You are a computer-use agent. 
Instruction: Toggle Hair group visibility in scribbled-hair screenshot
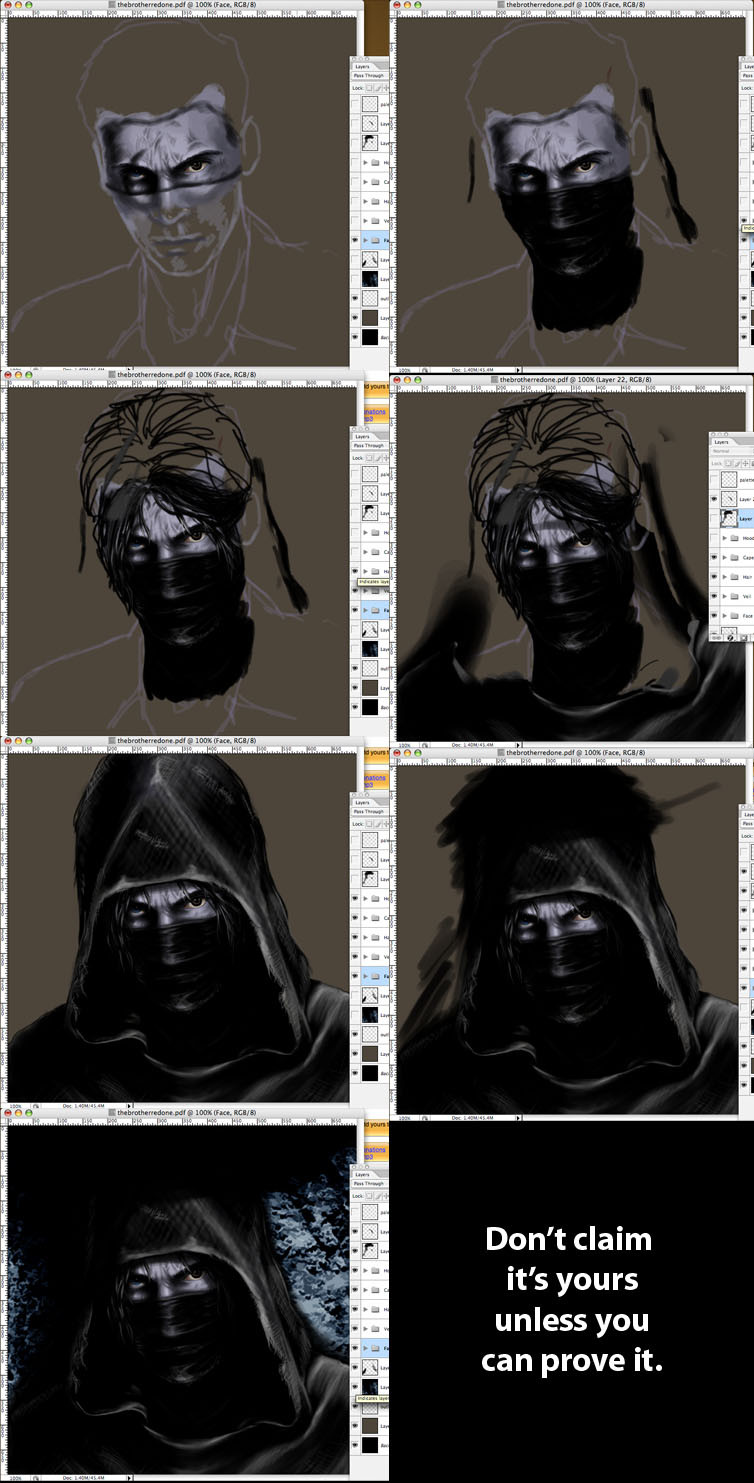355,571
